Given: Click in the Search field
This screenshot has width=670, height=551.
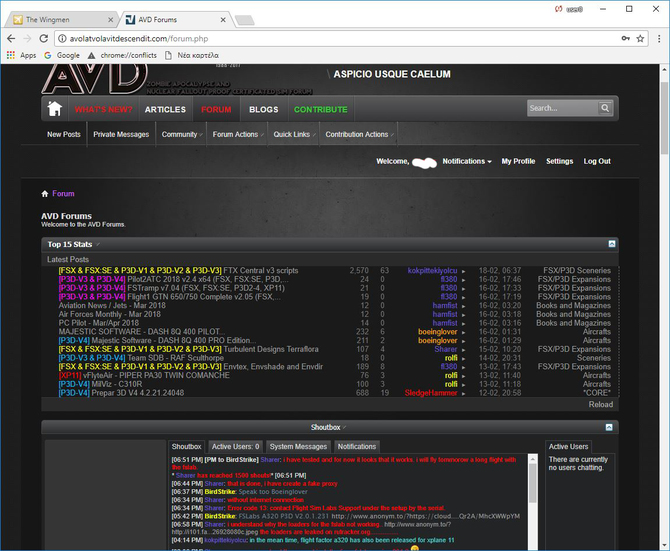Looking at the screenshot, I should [562, 108].
